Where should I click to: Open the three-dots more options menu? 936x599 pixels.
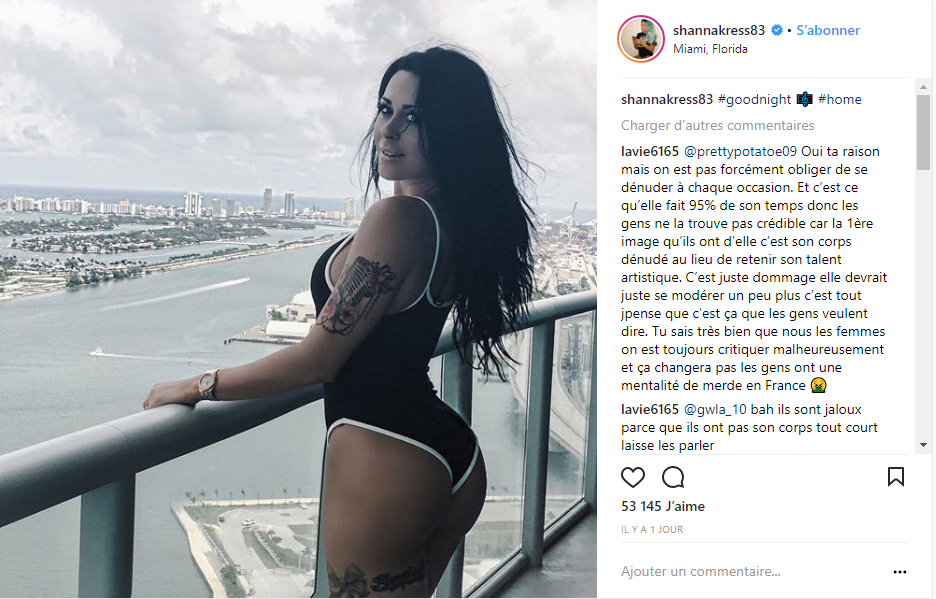coord(900,572)
